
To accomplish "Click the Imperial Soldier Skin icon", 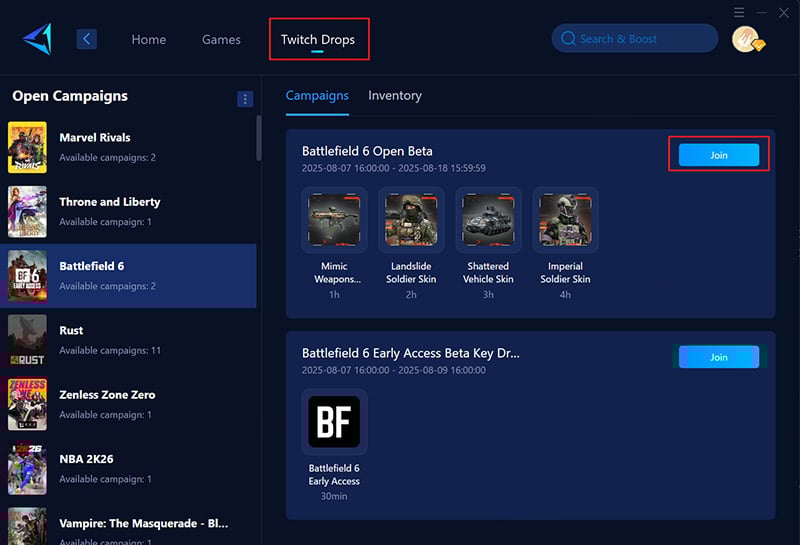I will (x=565, y=220).
